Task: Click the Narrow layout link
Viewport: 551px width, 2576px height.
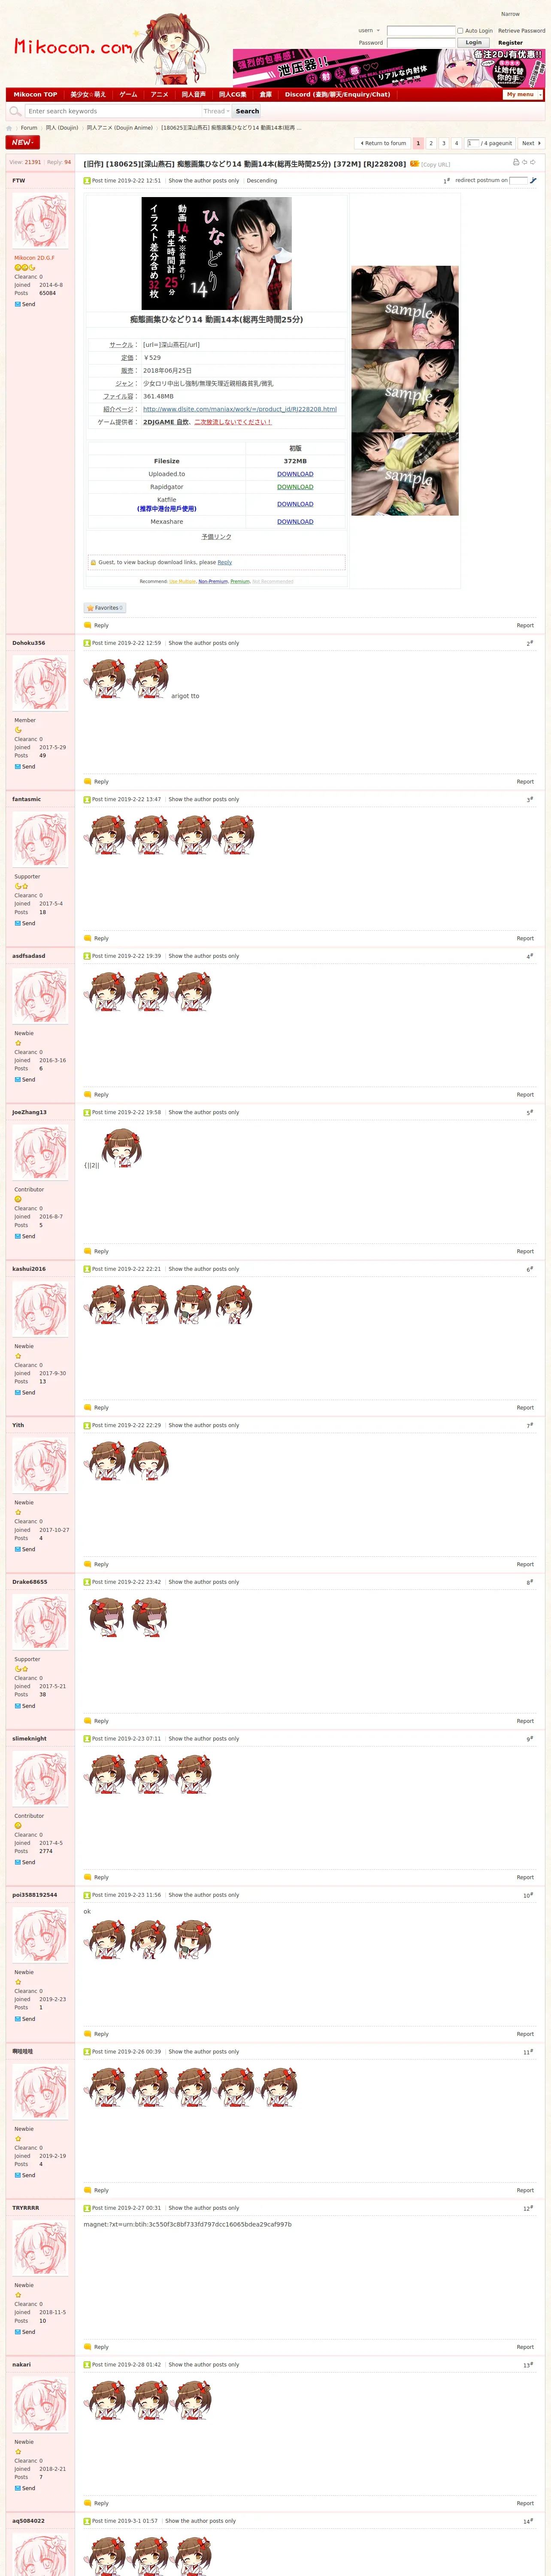Action: [510, 14]
